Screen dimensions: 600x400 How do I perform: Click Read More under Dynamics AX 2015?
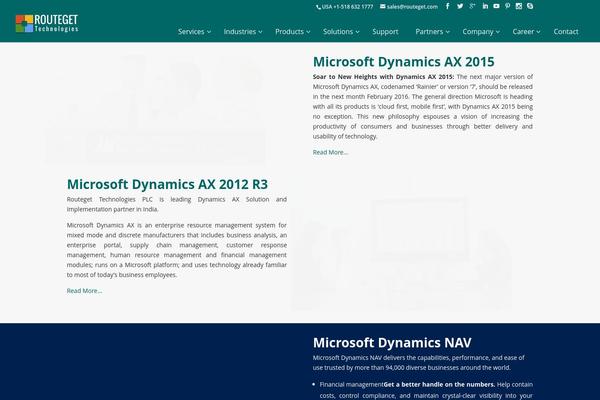point(330,152)
